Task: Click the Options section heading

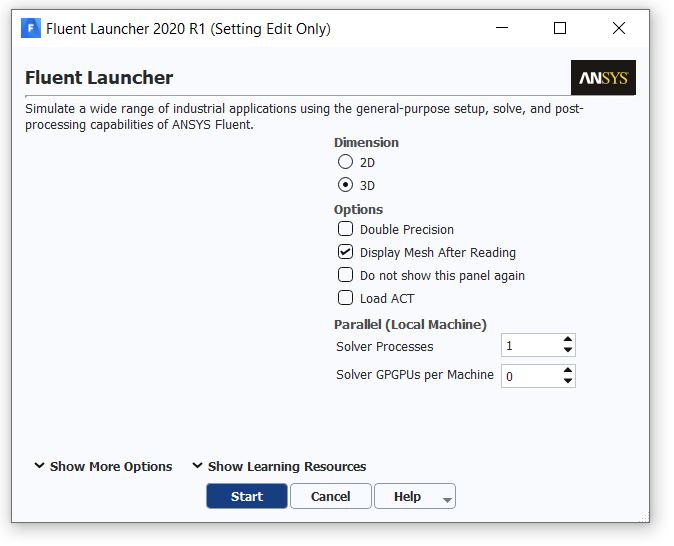Action: coord(358,209)
